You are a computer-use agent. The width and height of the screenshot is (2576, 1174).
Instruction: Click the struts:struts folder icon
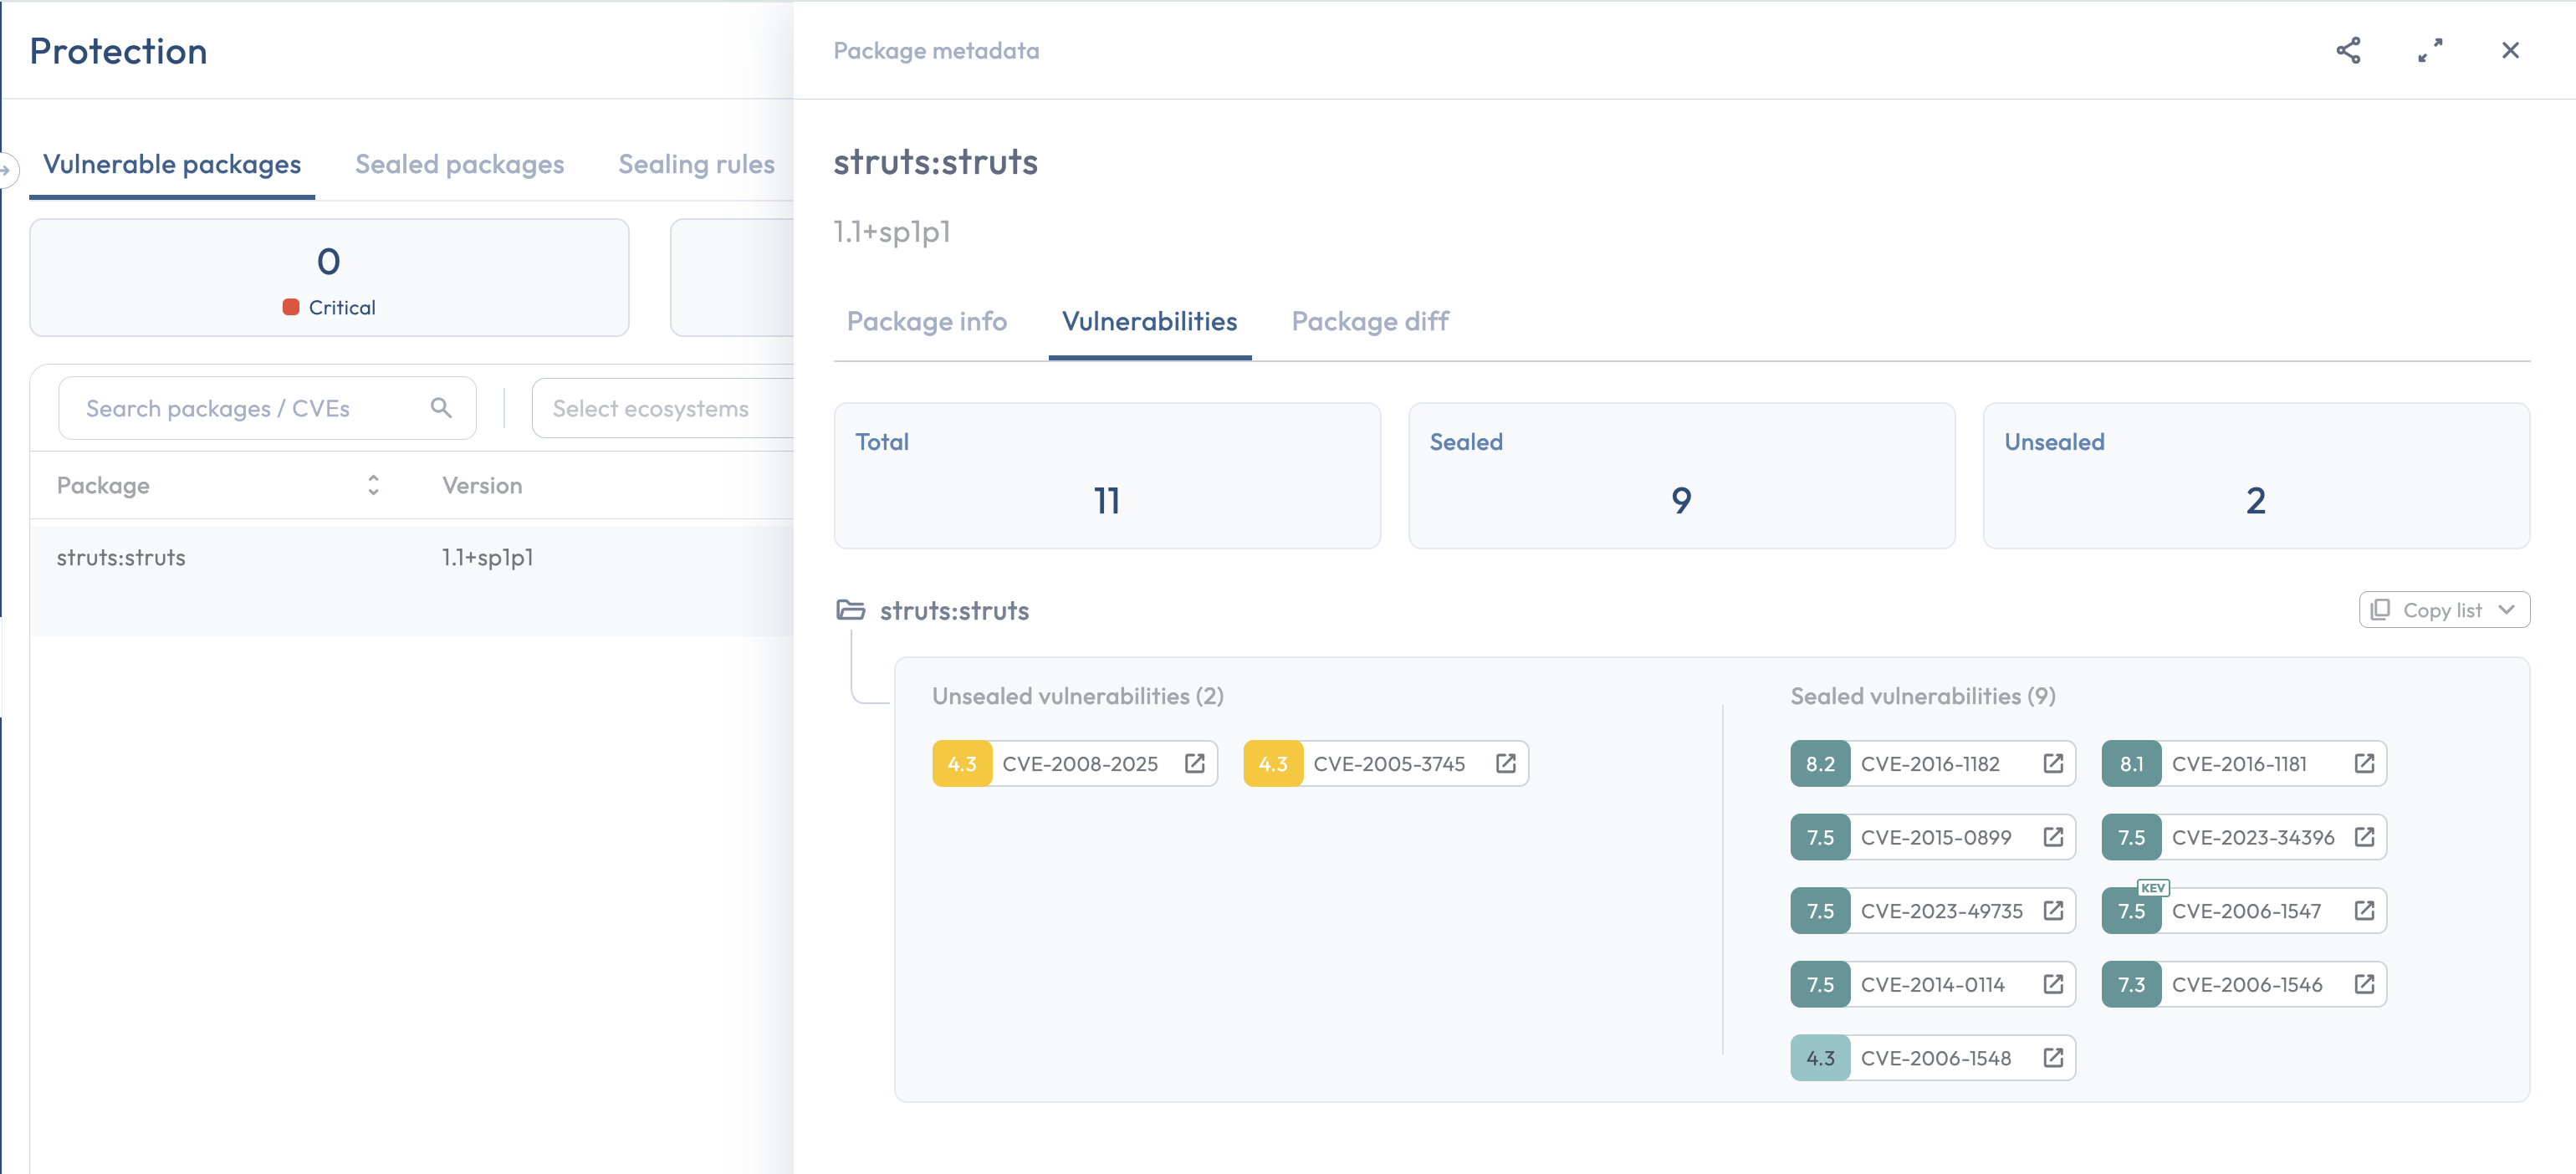850,610
